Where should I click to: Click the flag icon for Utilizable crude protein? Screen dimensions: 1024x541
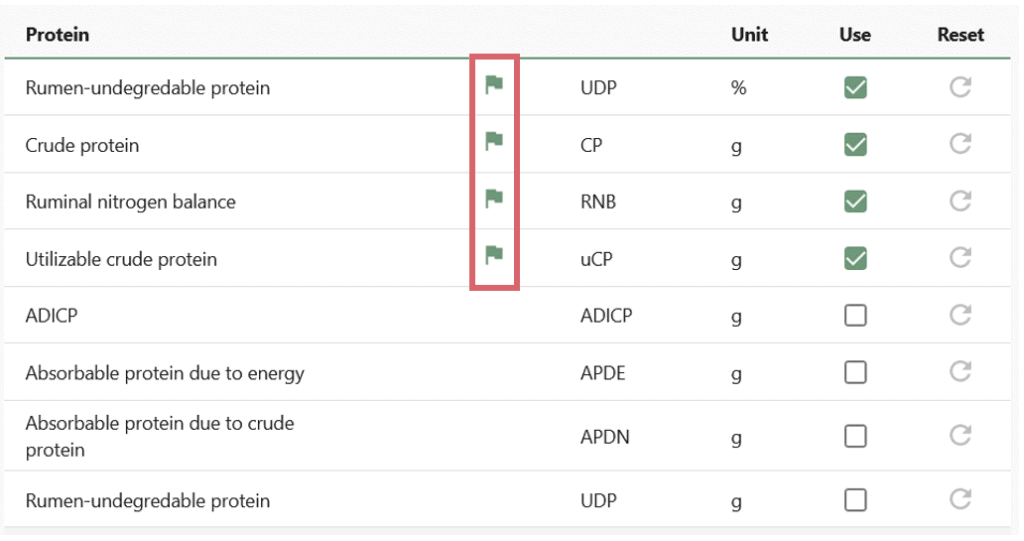pos(494,254)
